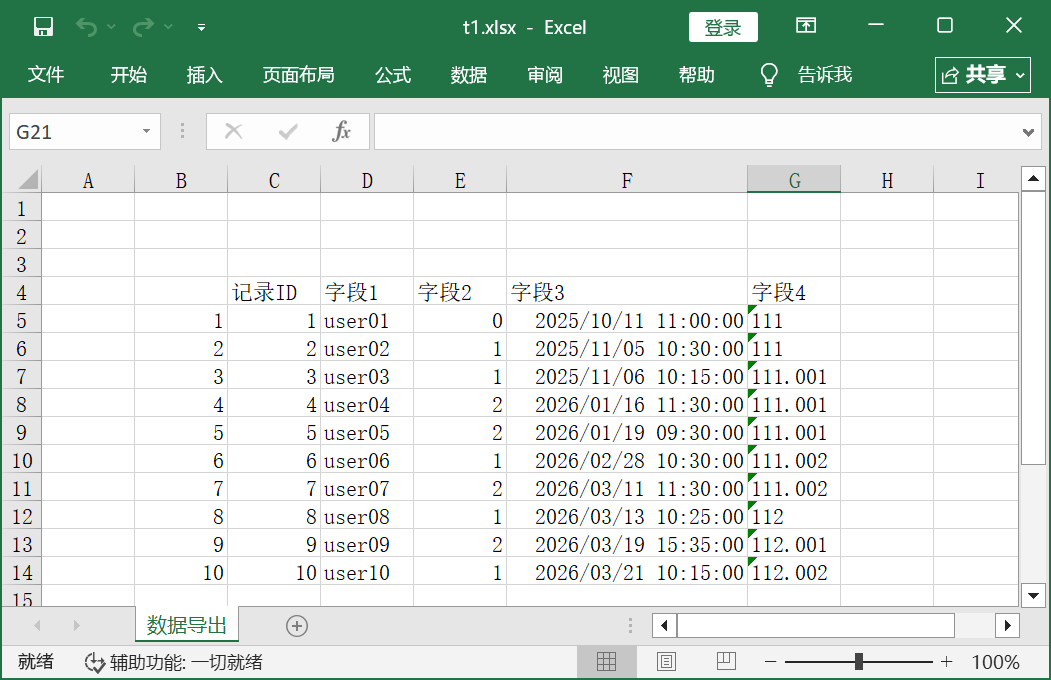The width and height of the screenshot is (1051, 680).
Task: Click the horizontal scrollbar left arrow
Action: tap(664, 626)
